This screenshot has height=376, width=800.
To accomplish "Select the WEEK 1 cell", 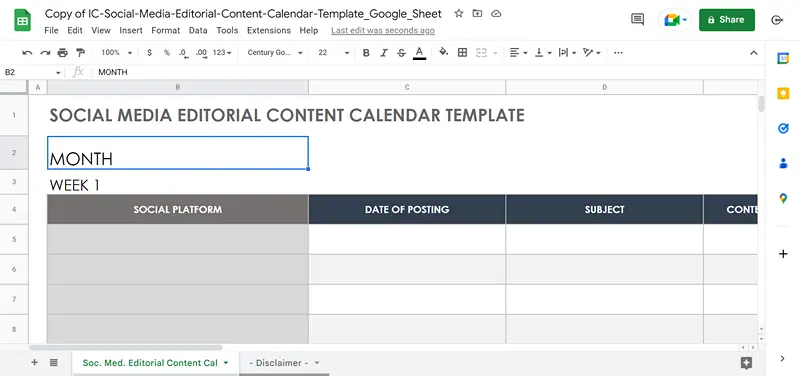I will click(x=178, y=182).
